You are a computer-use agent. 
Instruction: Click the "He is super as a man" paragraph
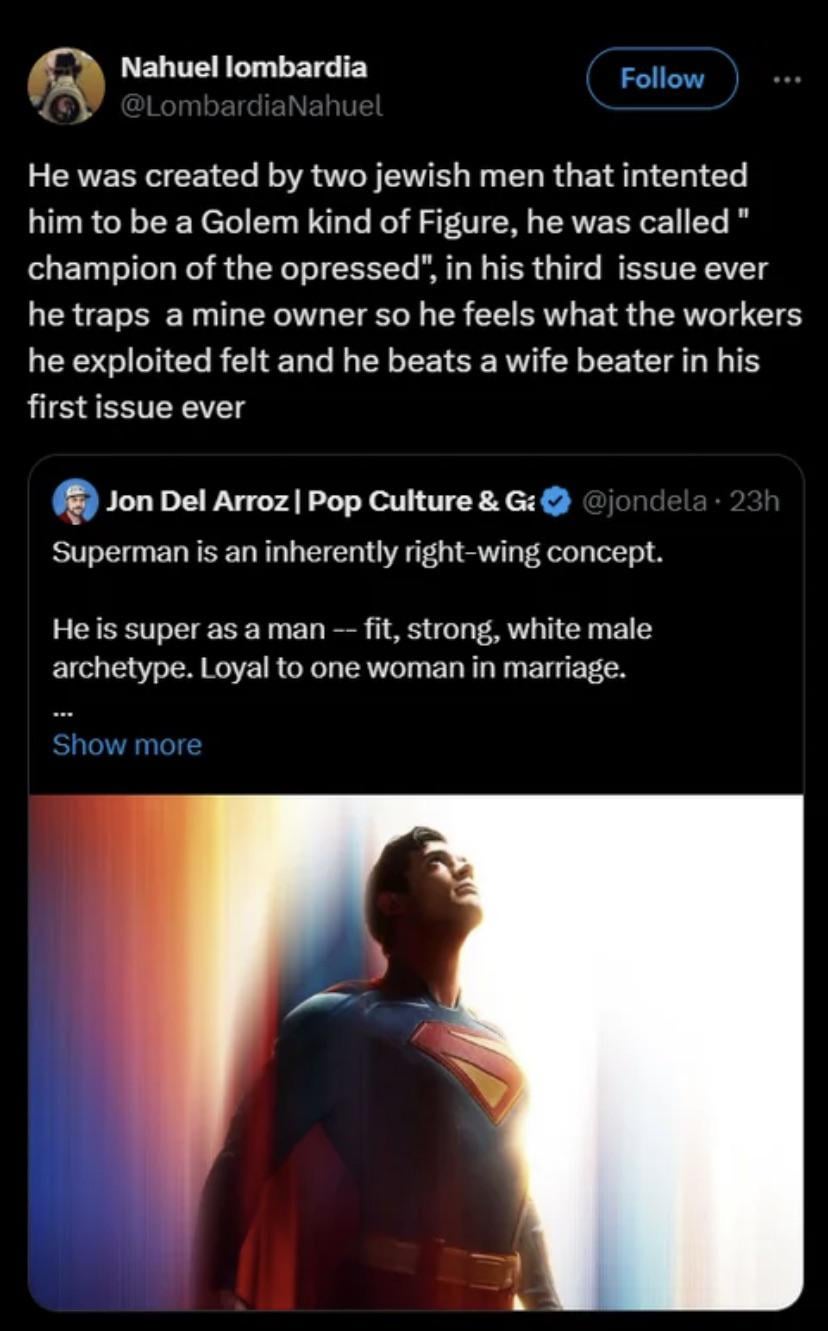click(x=352, y=648)
